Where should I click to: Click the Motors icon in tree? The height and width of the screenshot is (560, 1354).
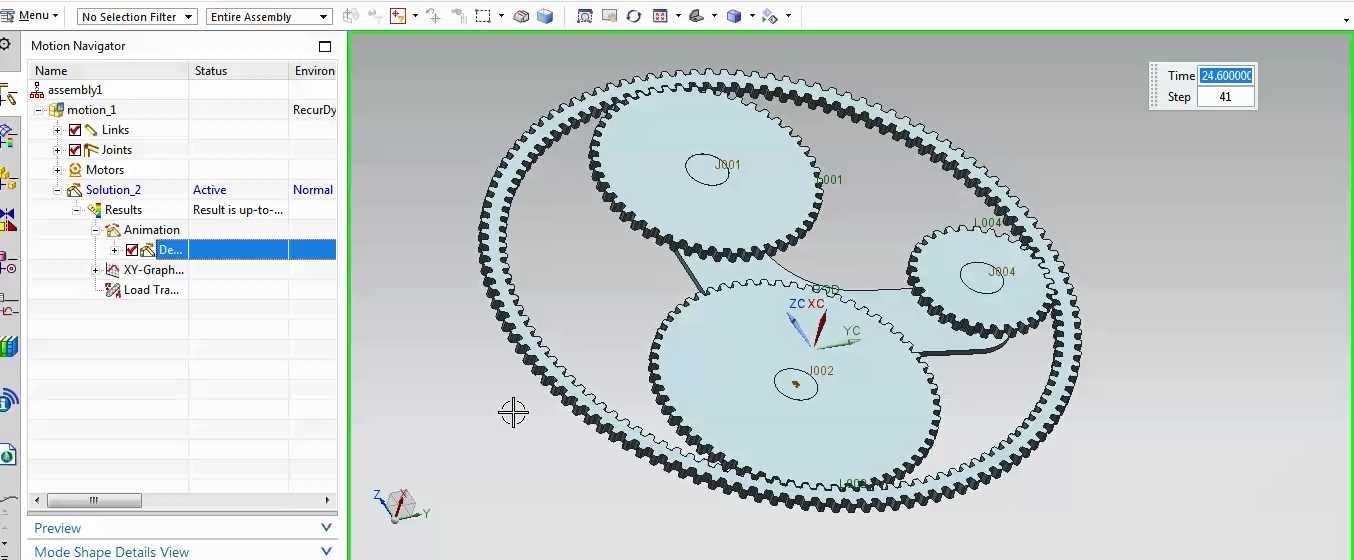[75, 170]
